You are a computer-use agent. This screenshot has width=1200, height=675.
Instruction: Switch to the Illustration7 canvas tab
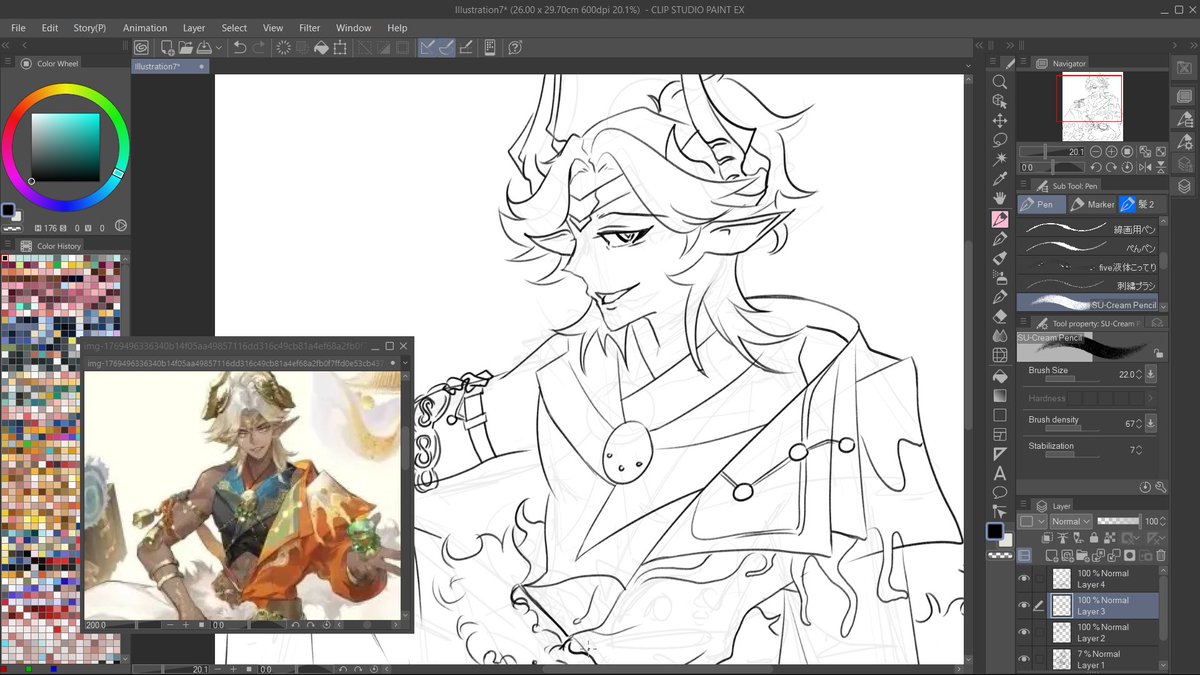[x=169, y=66]
